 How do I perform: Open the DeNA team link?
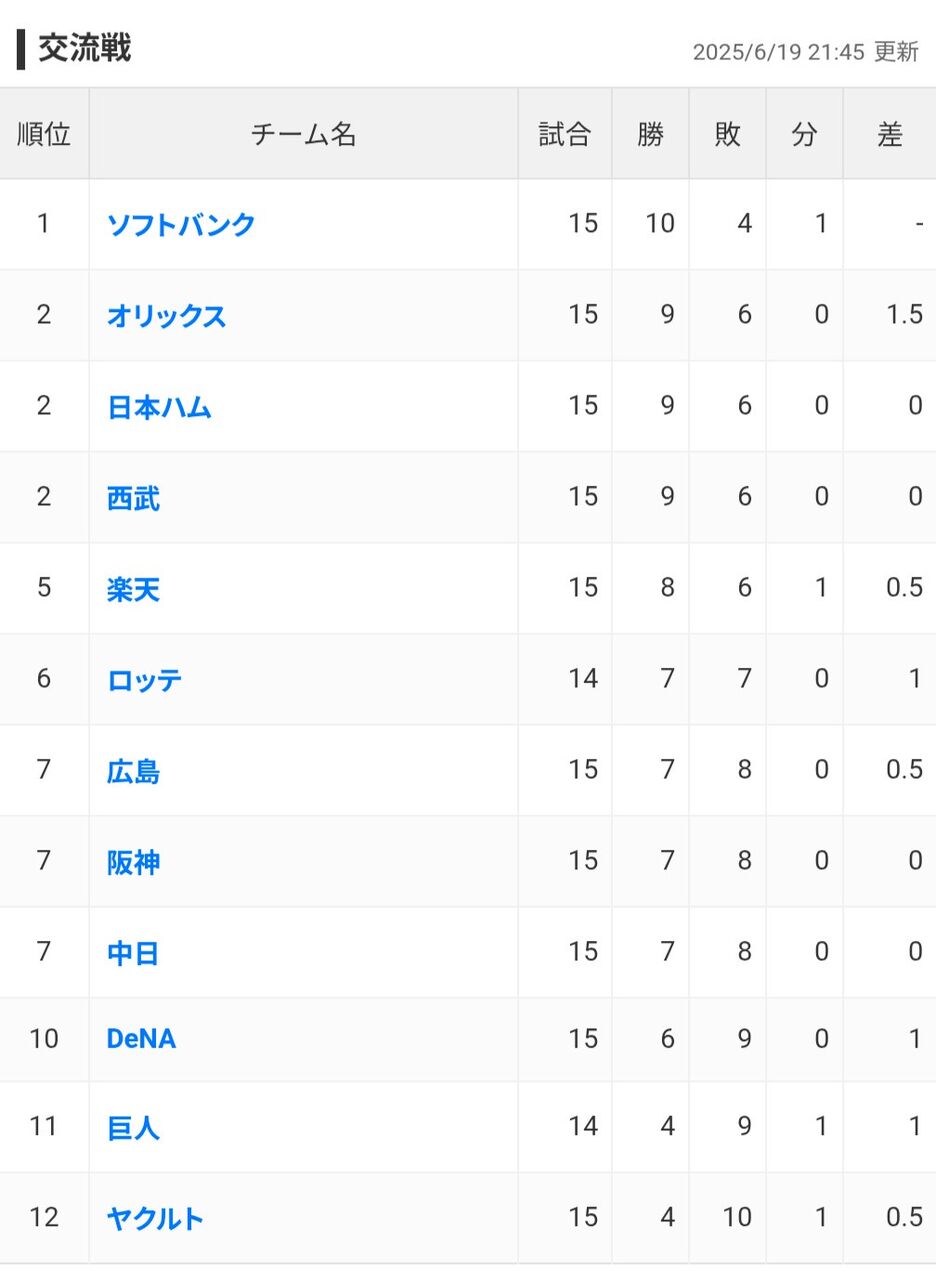click(x=141, y=1039)
